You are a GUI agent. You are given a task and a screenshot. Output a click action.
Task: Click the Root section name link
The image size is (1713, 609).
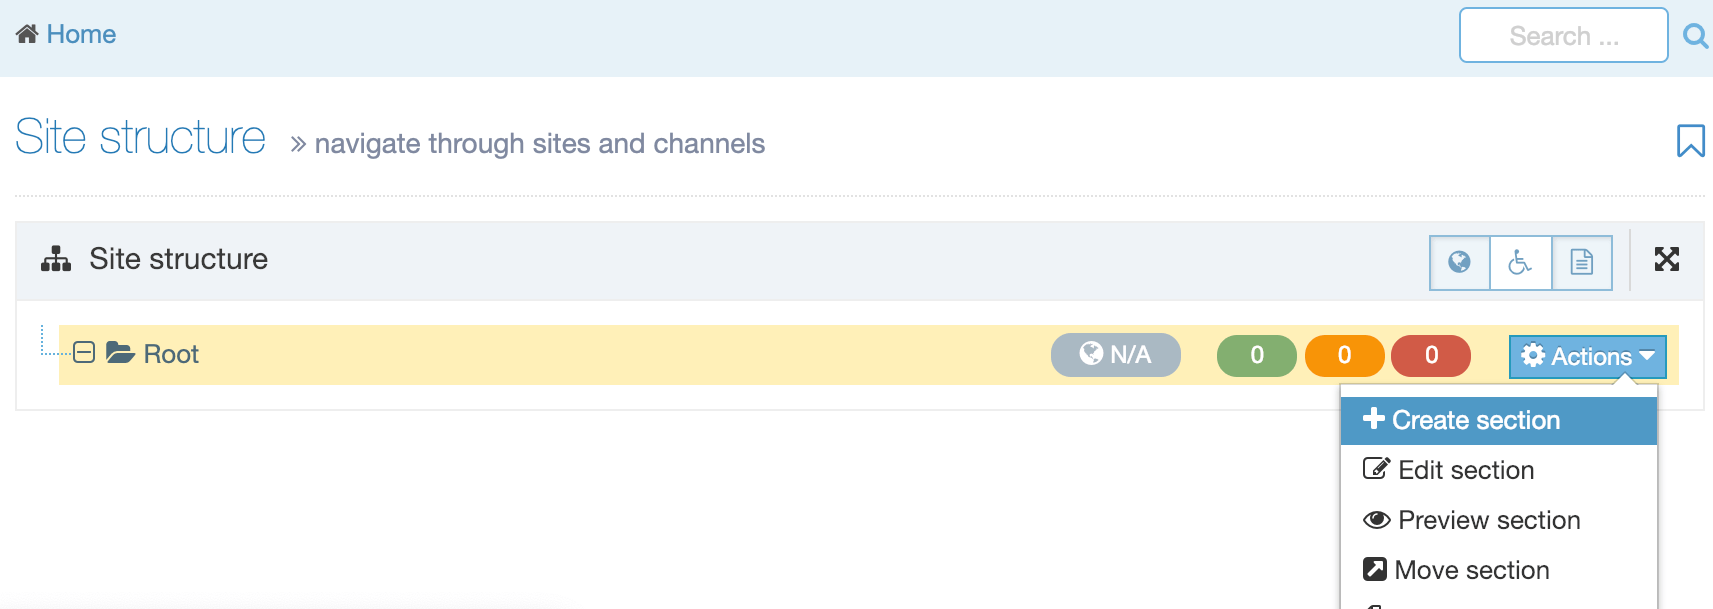(x=171, y=354)
